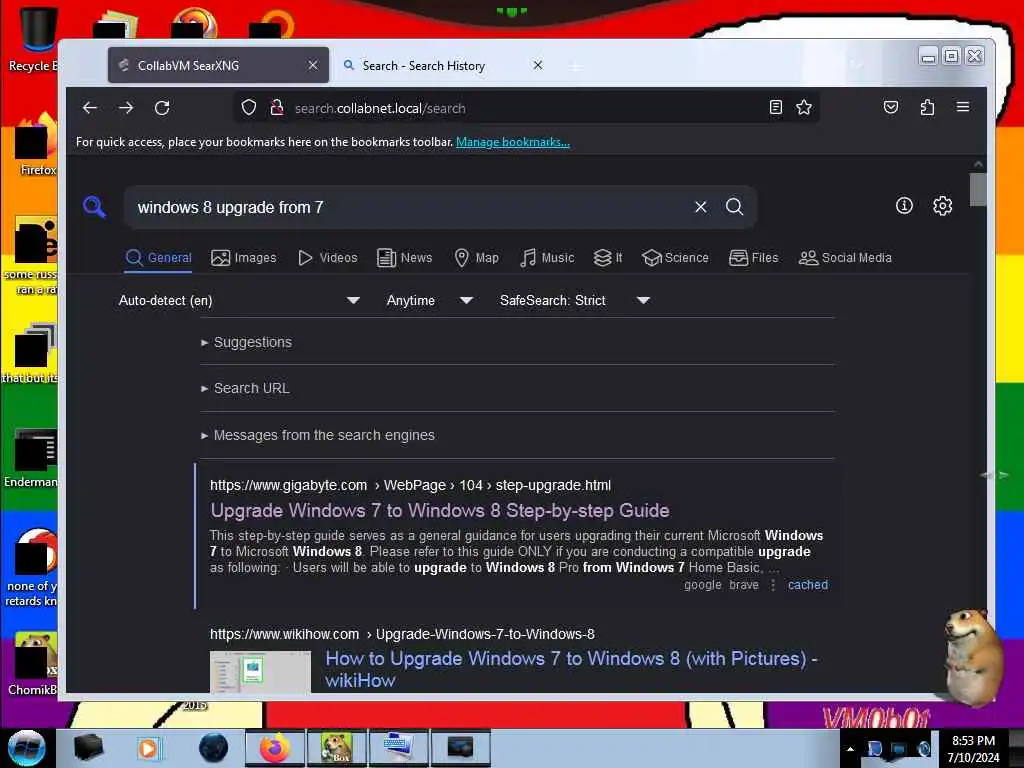
Task: Open the tracking protection shield icon
Action: pos(249,107)
